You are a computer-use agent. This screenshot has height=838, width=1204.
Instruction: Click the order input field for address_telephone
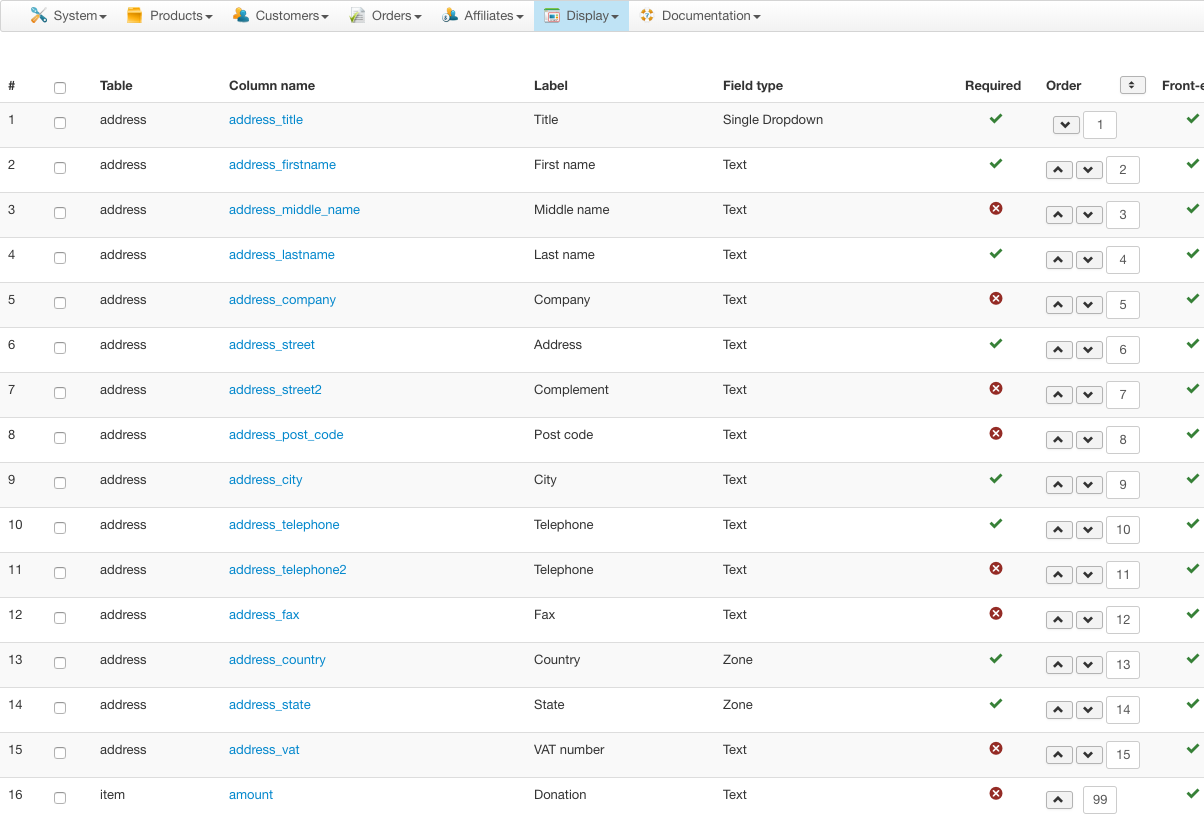click(1123, 530)
